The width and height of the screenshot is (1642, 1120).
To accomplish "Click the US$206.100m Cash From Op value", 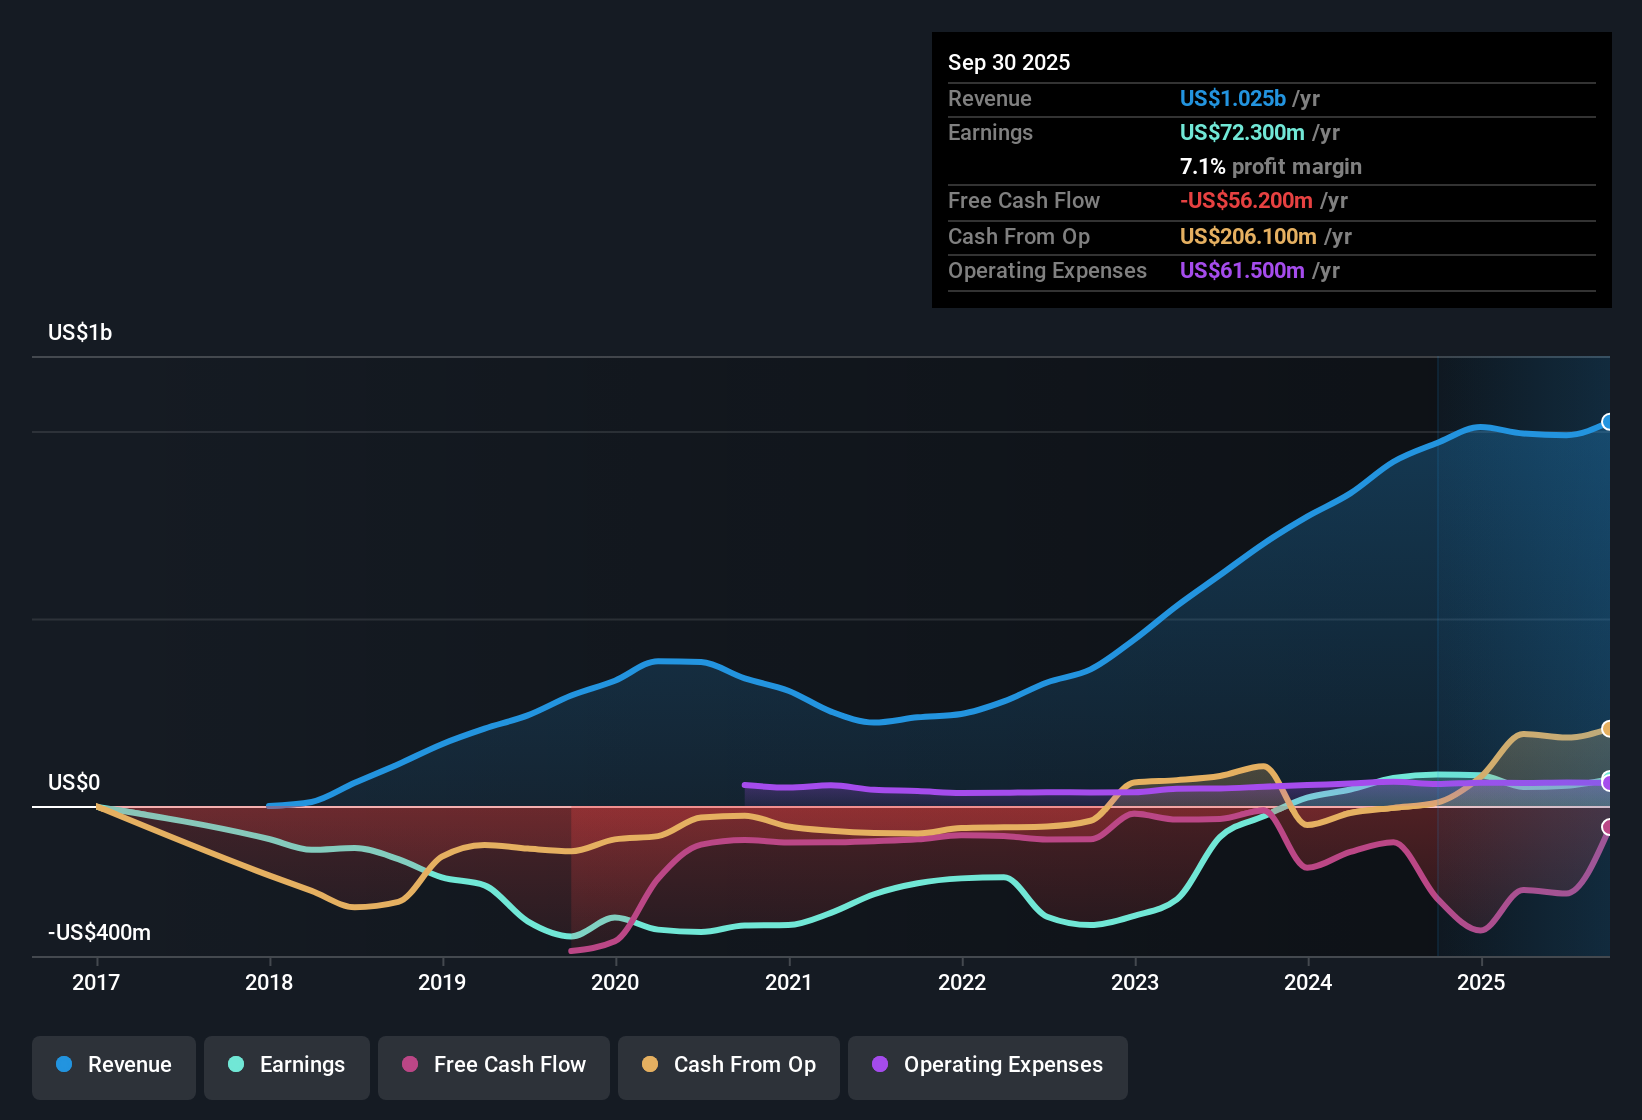I will click(x=1250, y=236).
